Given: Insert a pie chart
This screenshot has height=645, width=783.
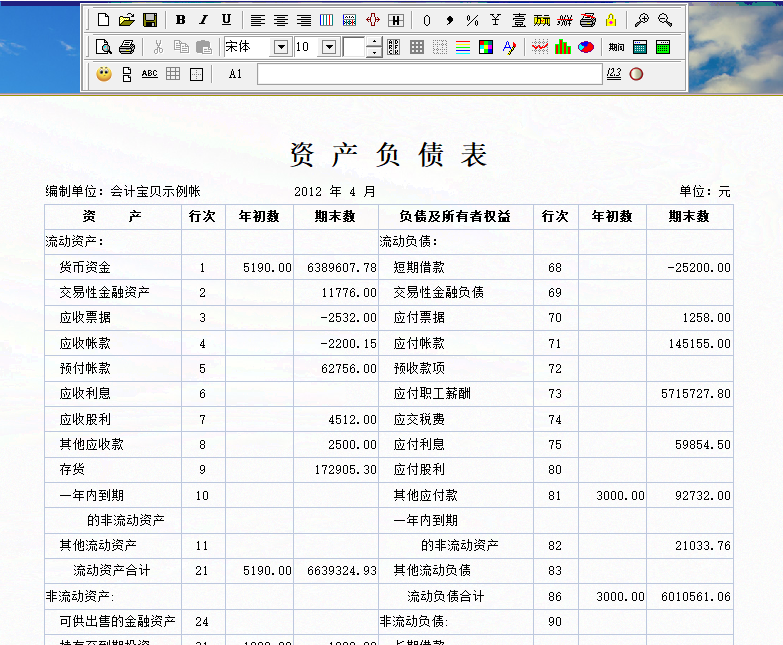Looking at the screenshot, I should [586, 47].
